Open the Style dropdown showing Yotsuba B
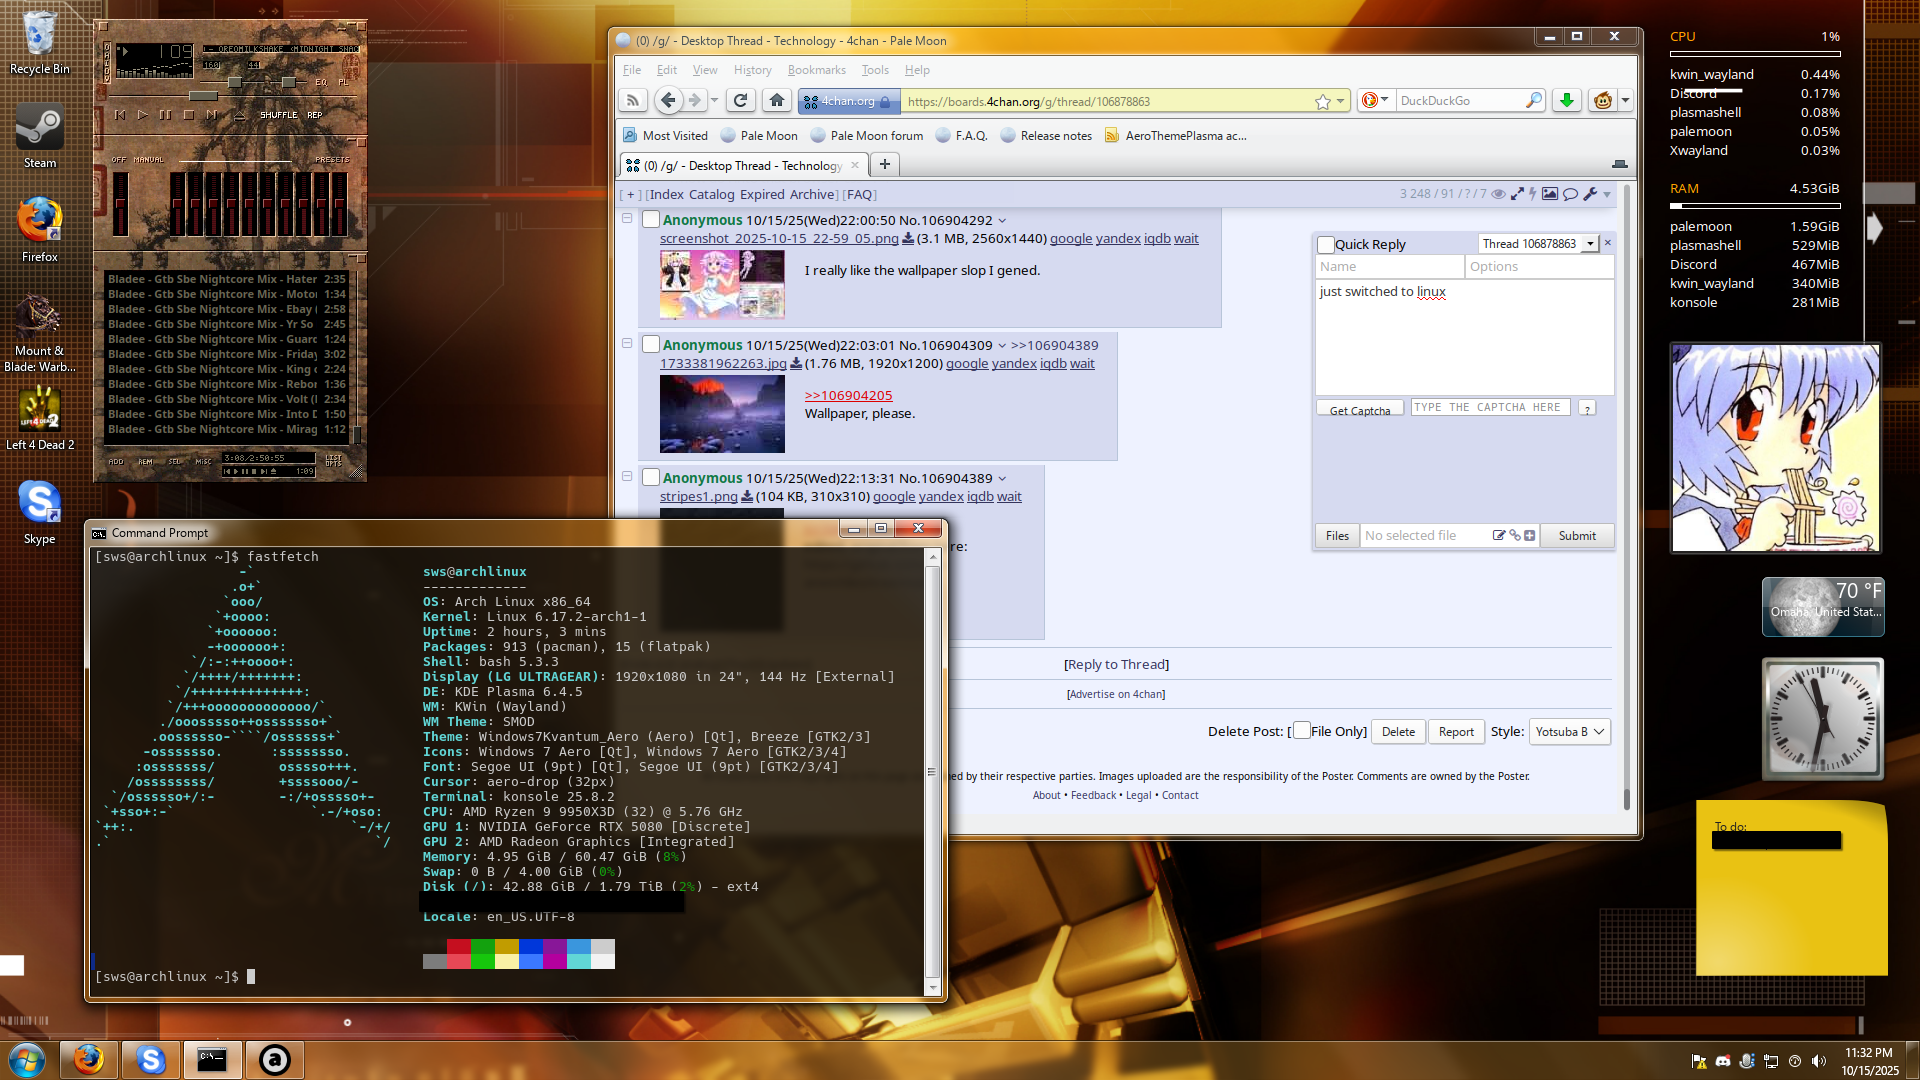 pyautogui.click(x=1569, y=731)
